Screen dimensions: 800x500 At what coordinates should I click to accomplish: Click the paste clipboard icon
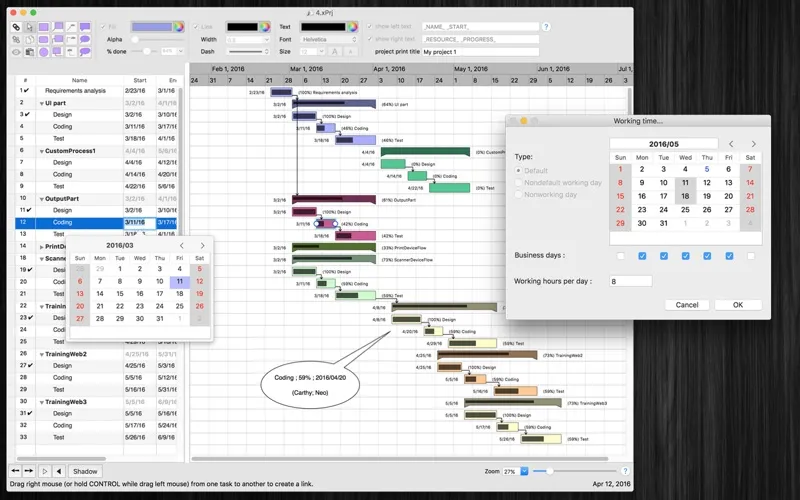(x=30, y=52)
